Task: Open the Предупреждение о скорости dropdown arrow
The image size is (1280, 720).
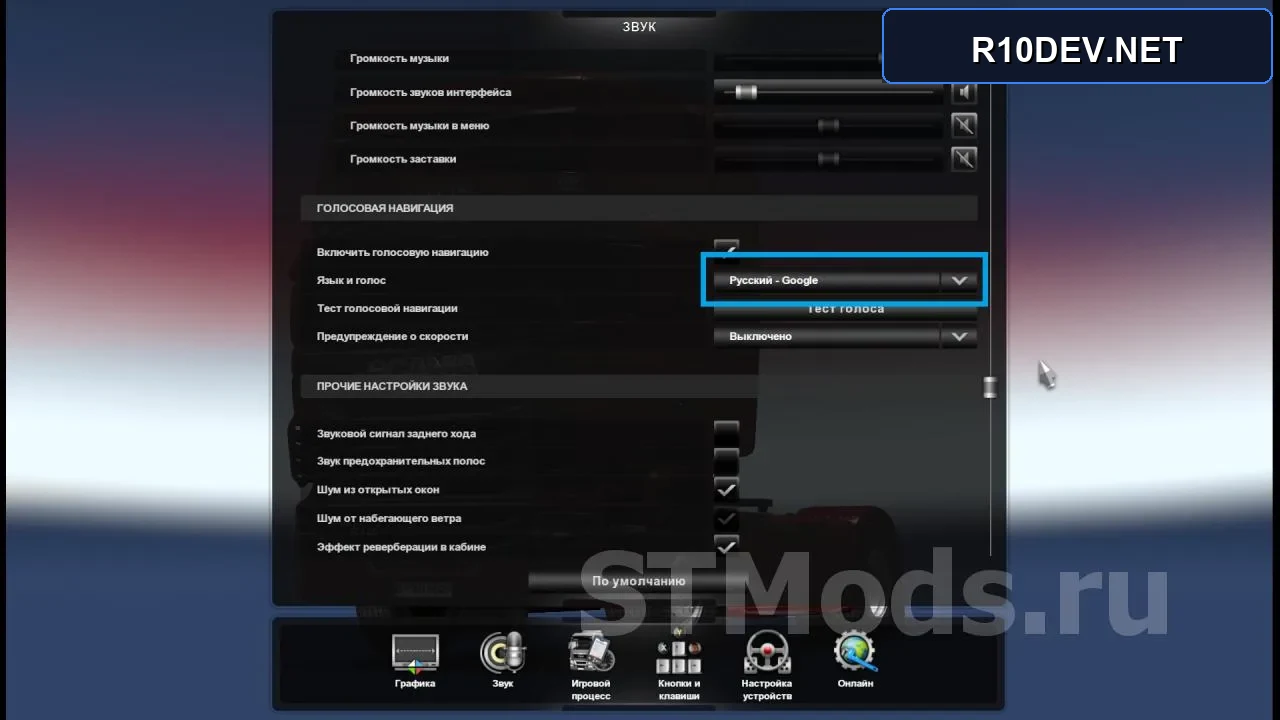Action: [958, 337]
